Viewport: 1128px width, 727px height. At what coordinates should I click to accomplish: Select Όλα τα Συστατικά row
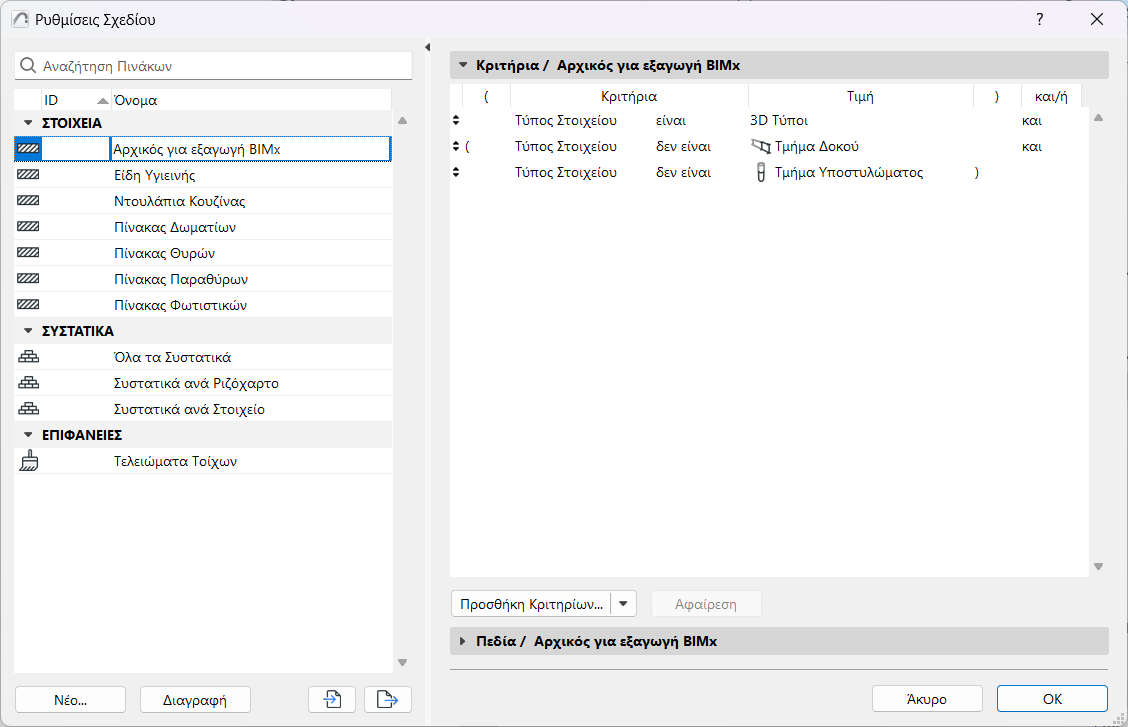tap(203, 357)
